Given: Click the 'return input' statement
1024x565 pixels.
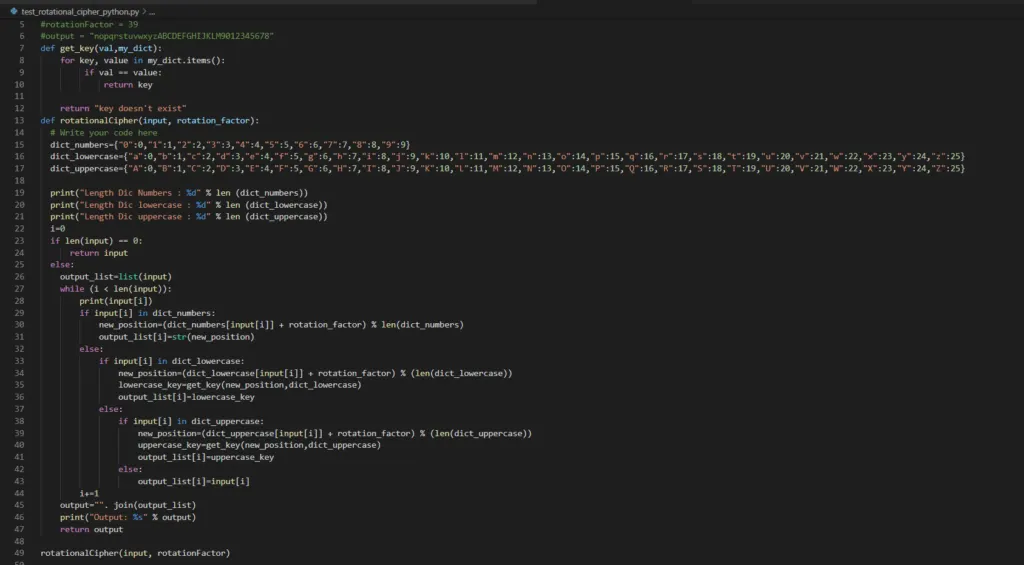Looking at the screenshot, I should (99, 253).
